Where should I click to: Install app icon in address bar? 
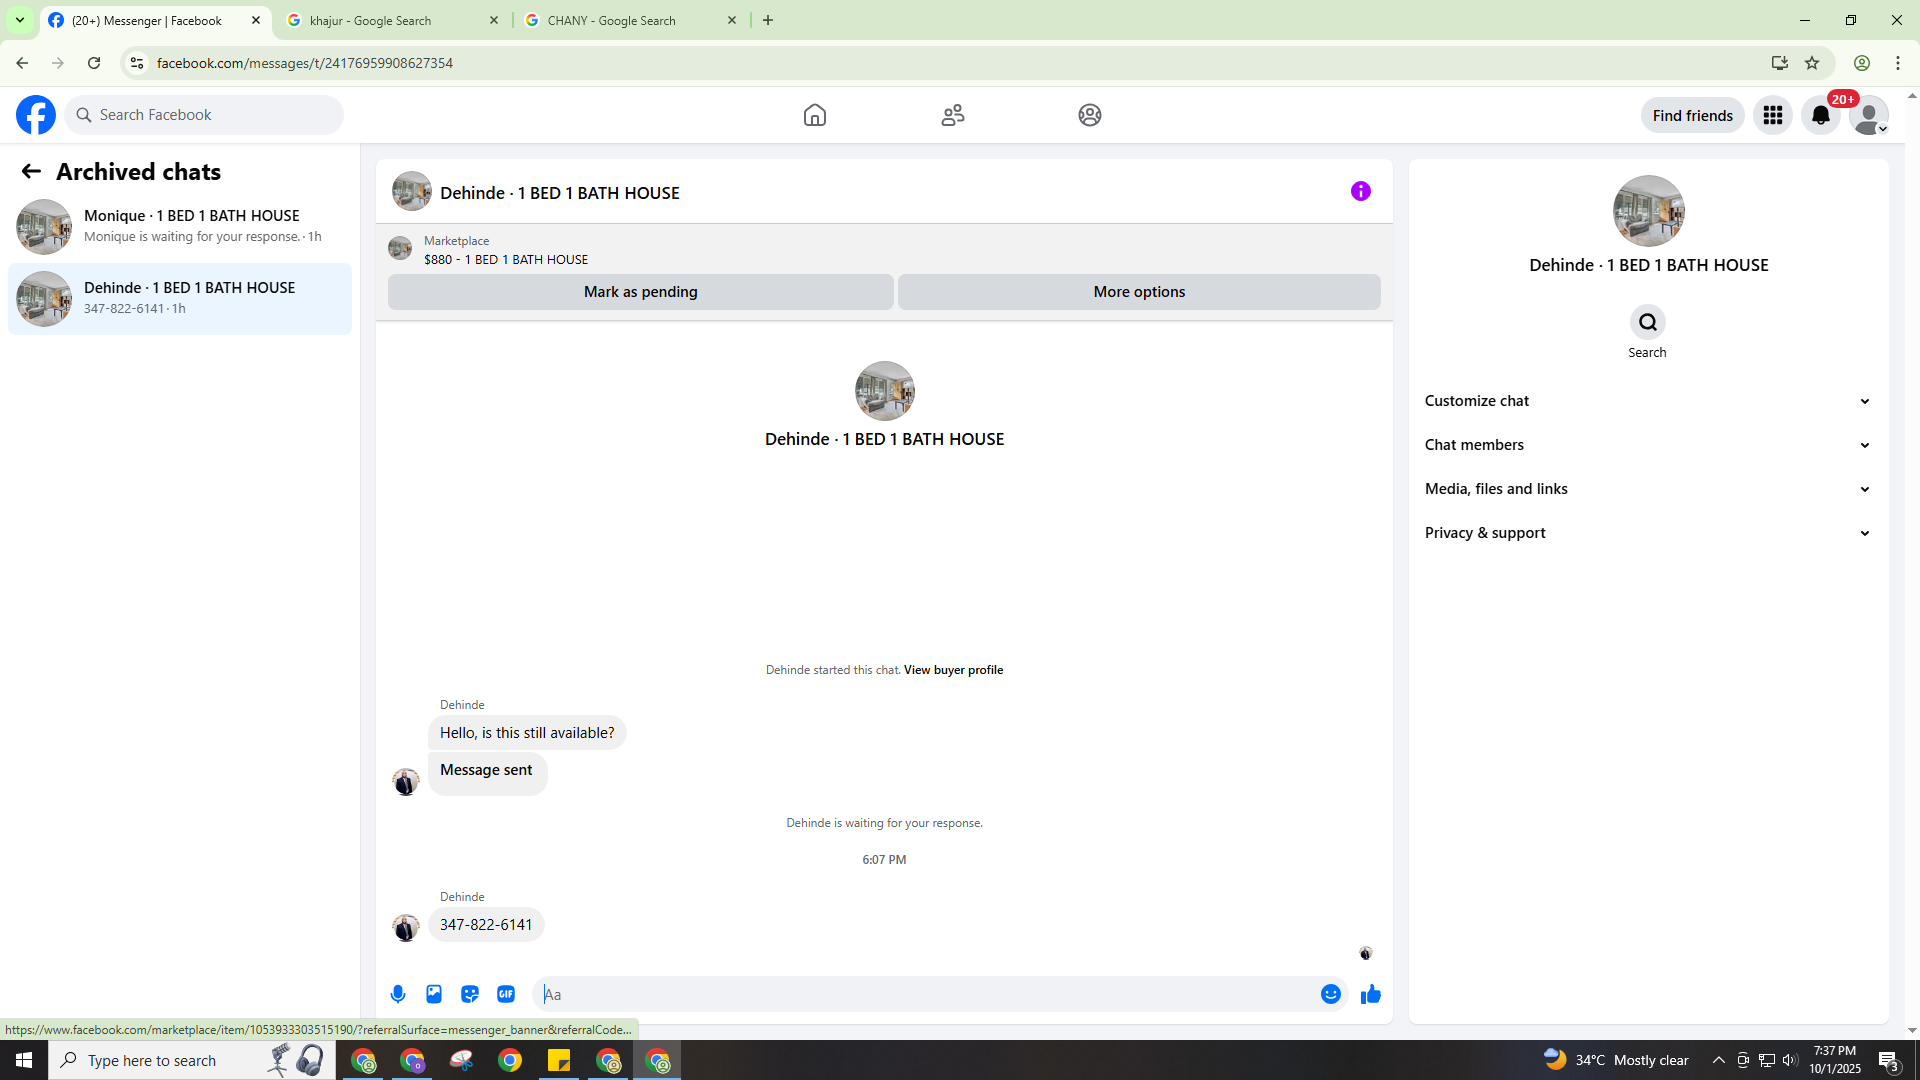click(1780, 63)
